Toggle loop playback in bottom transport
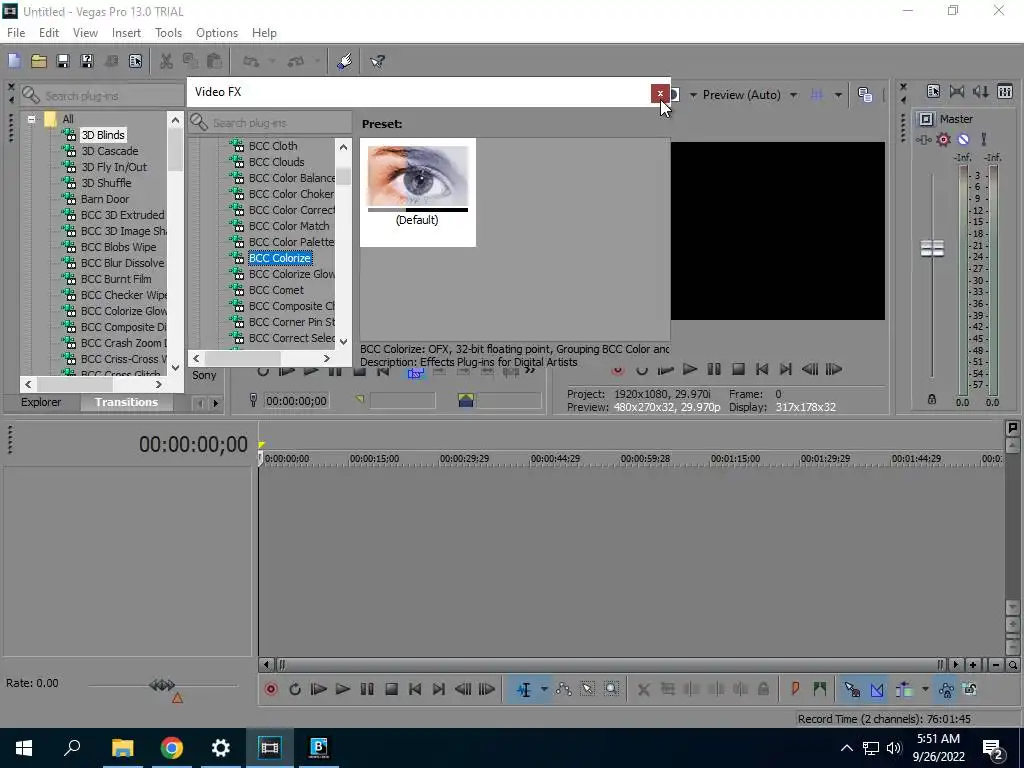1024x768 pixels. [x=295, y=689]
